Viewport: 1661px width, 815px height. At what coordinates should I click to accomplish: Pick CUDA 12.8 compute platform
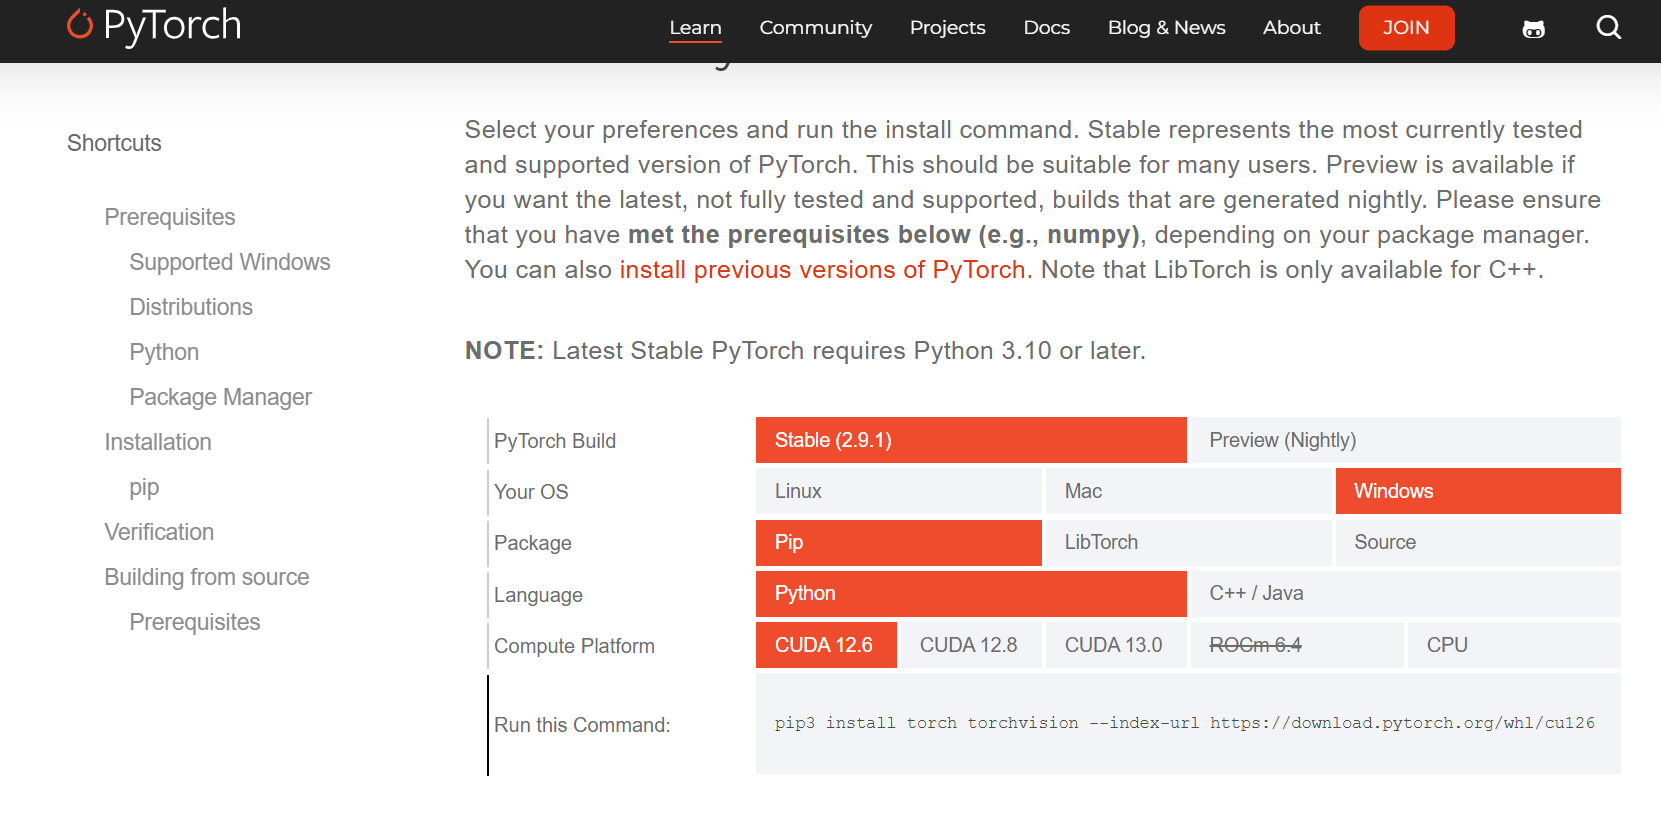pos(971,645)
